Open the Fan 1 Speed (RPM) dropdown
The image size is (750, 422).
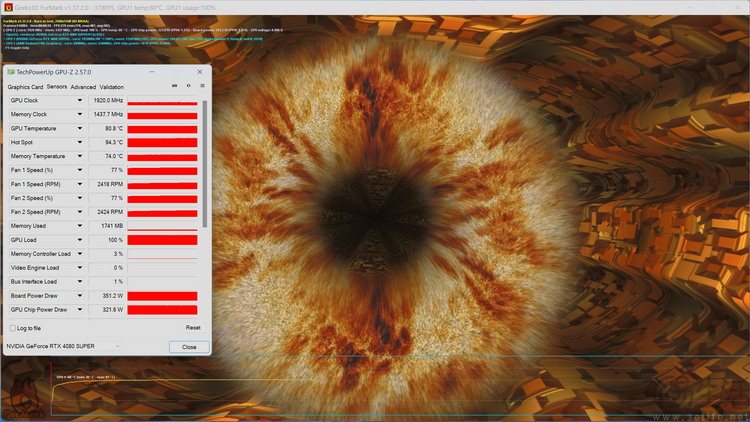point(80,184)
